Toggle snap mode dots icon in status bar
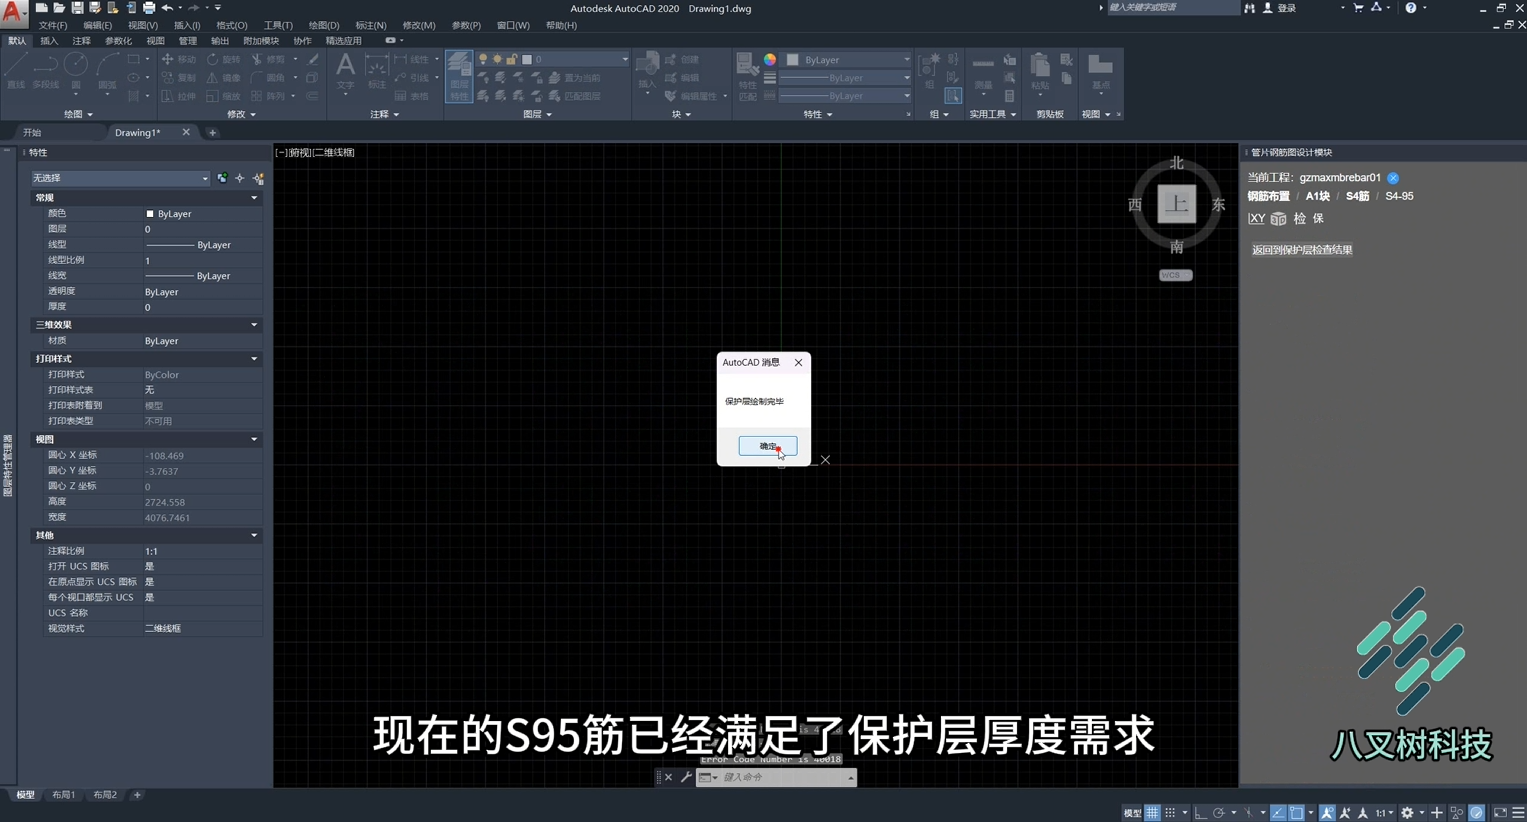 click(1170, 813)
